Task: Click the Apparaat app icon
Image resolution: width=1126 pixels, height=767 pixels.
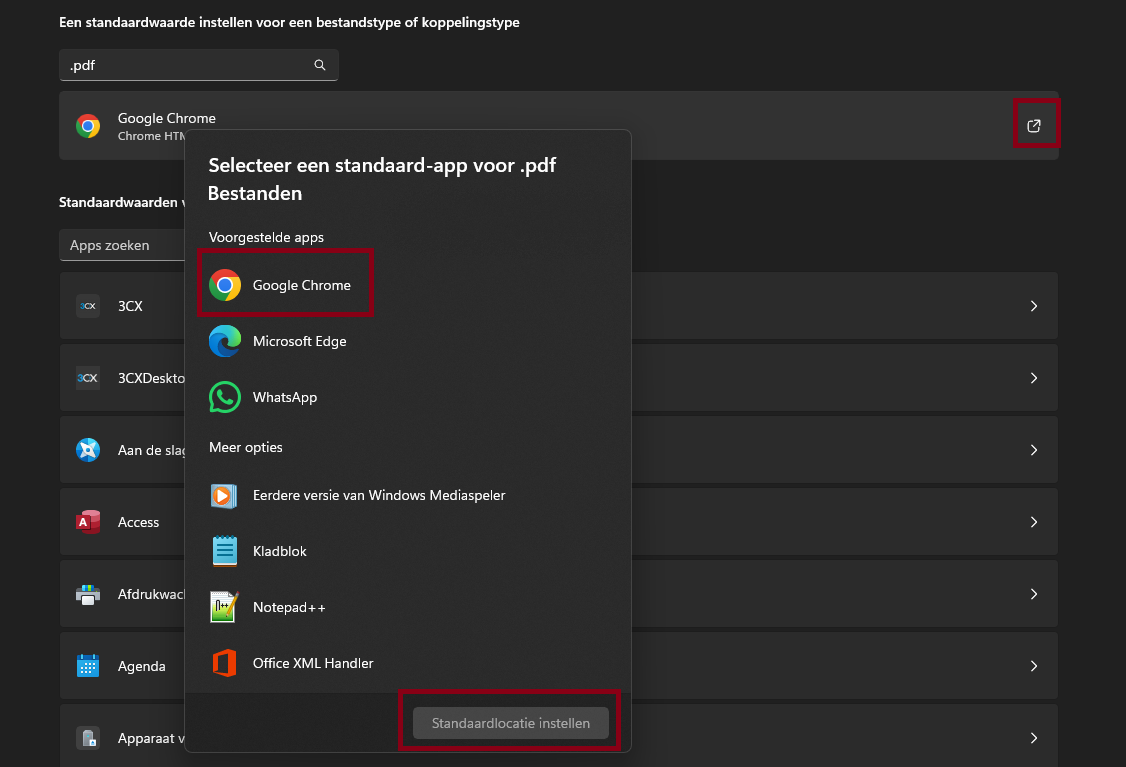Action: pos(88,738)
